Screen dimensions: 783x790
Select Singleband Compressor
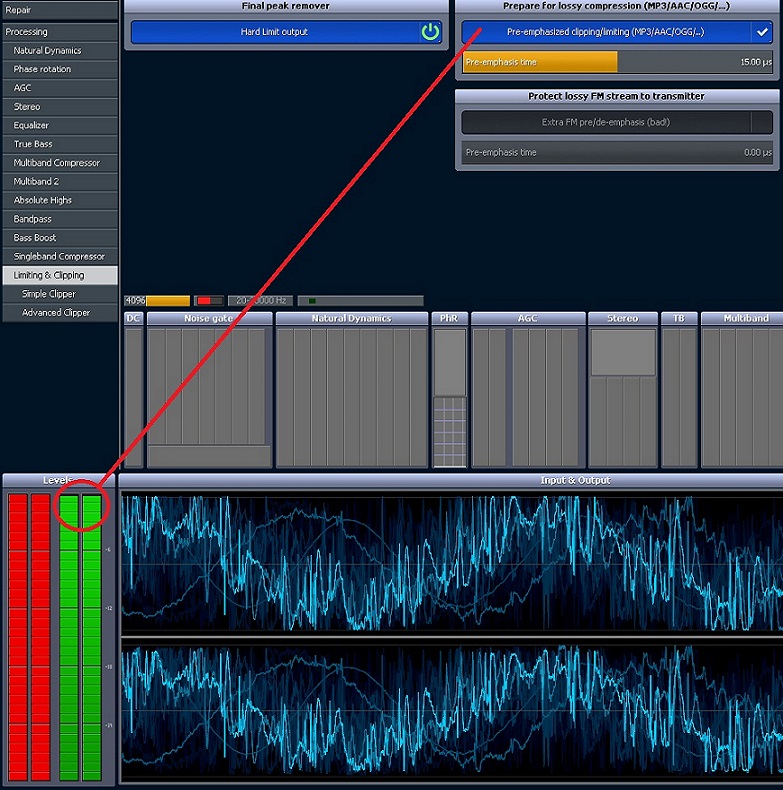60,256
